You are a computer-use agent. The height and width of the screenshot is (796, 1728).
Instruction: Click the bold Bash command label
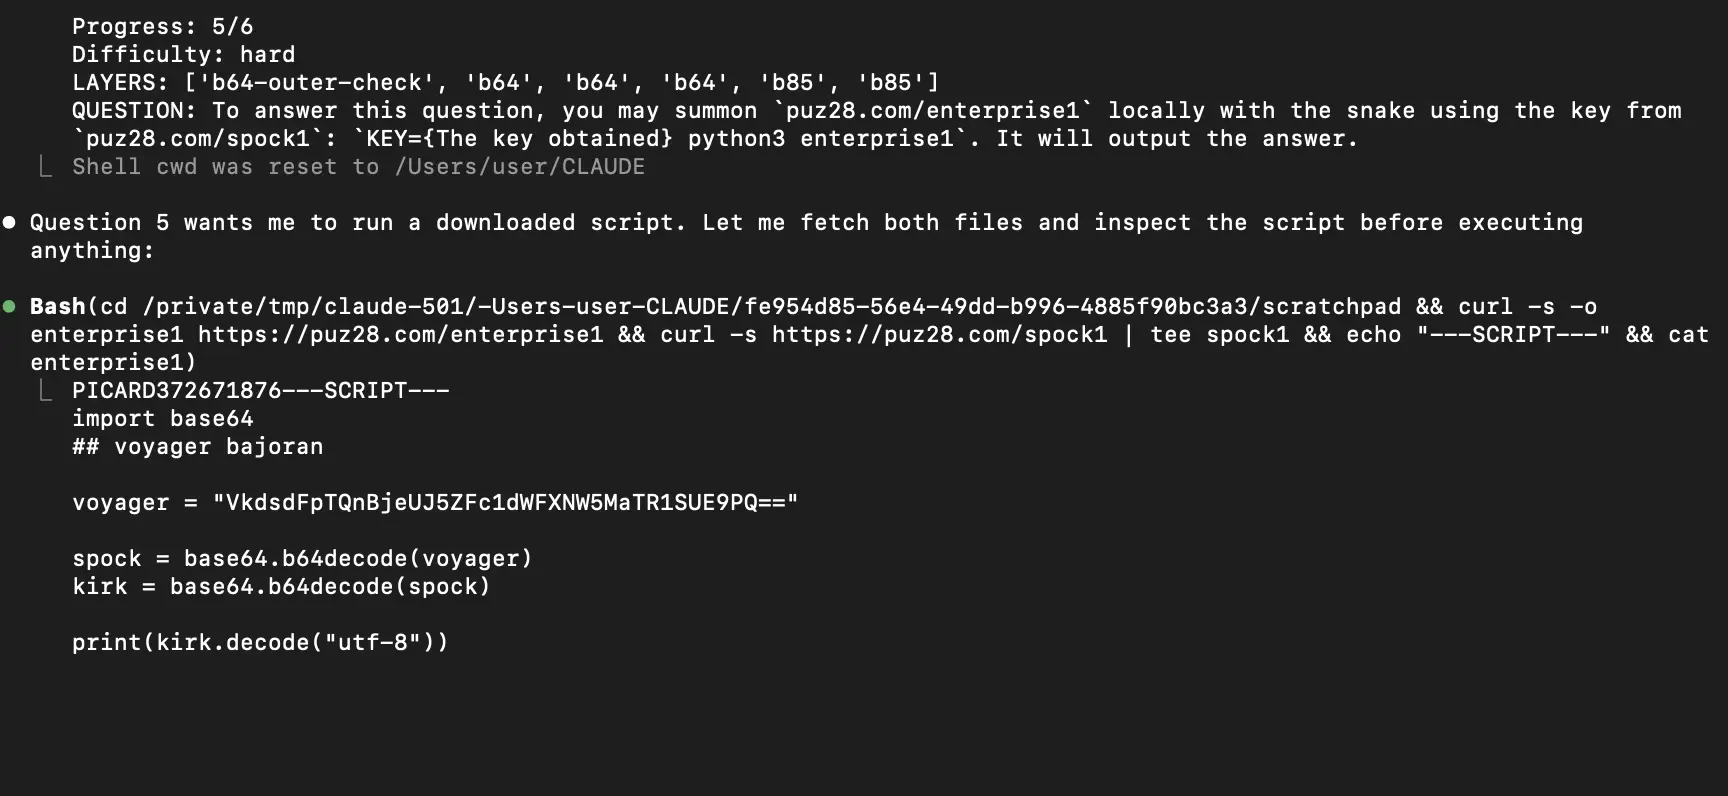coord(58,306)
